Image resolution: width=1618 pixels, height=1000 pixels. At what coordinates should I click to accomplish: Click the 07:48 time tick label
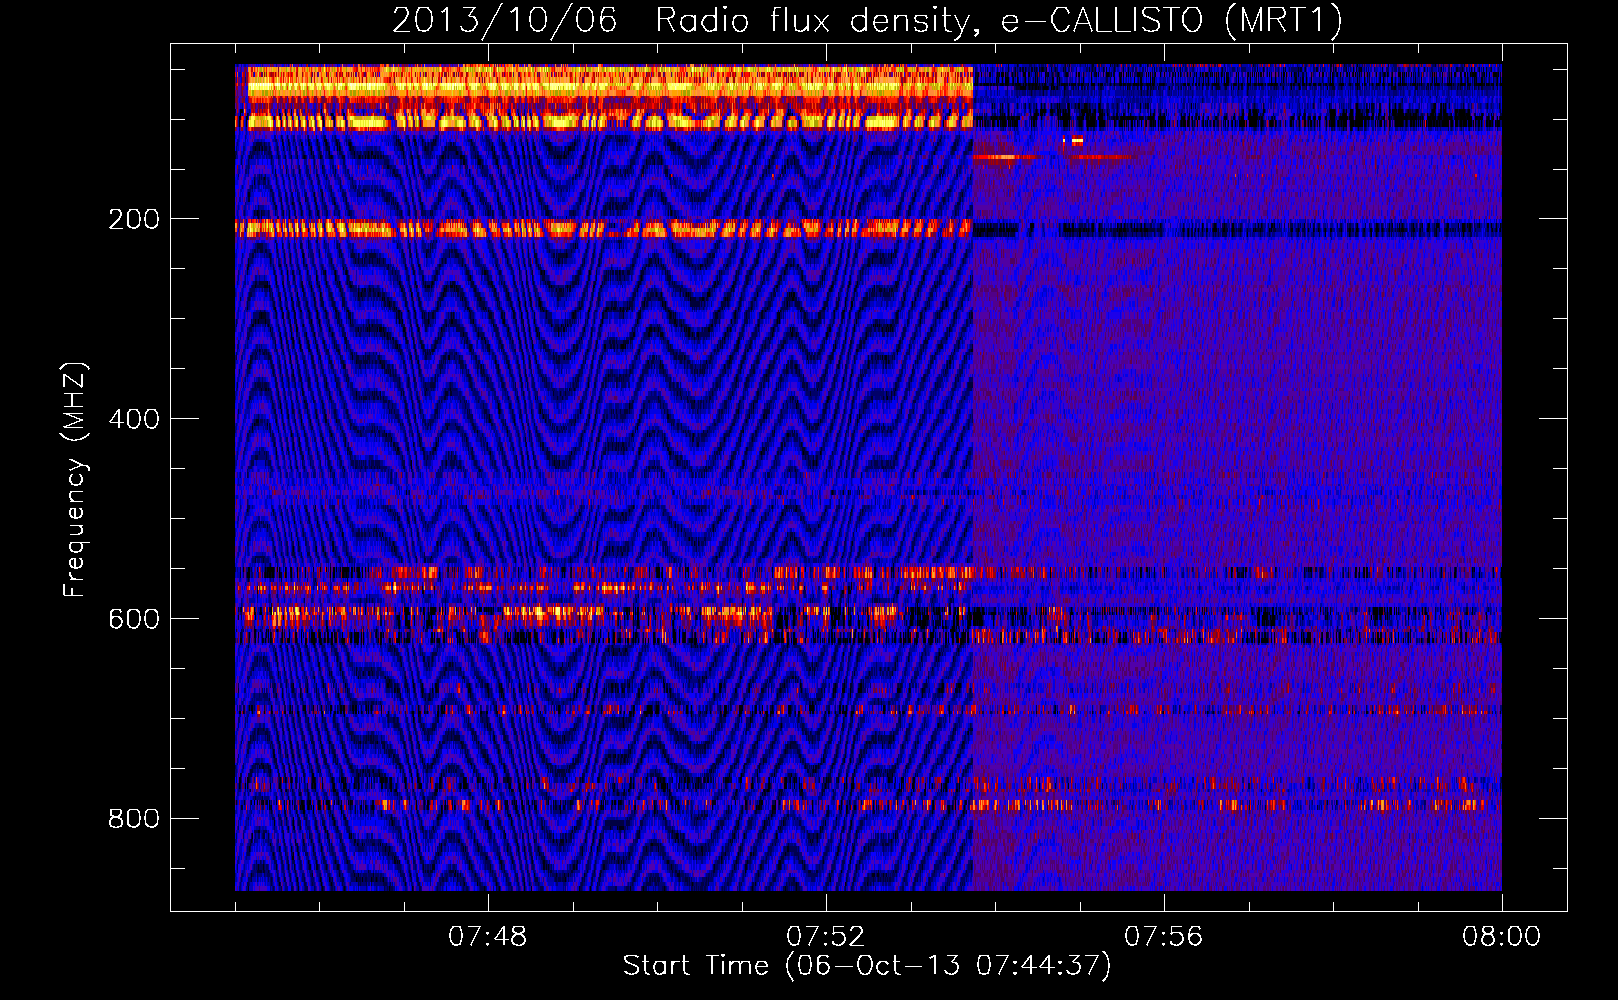(487, 937)
